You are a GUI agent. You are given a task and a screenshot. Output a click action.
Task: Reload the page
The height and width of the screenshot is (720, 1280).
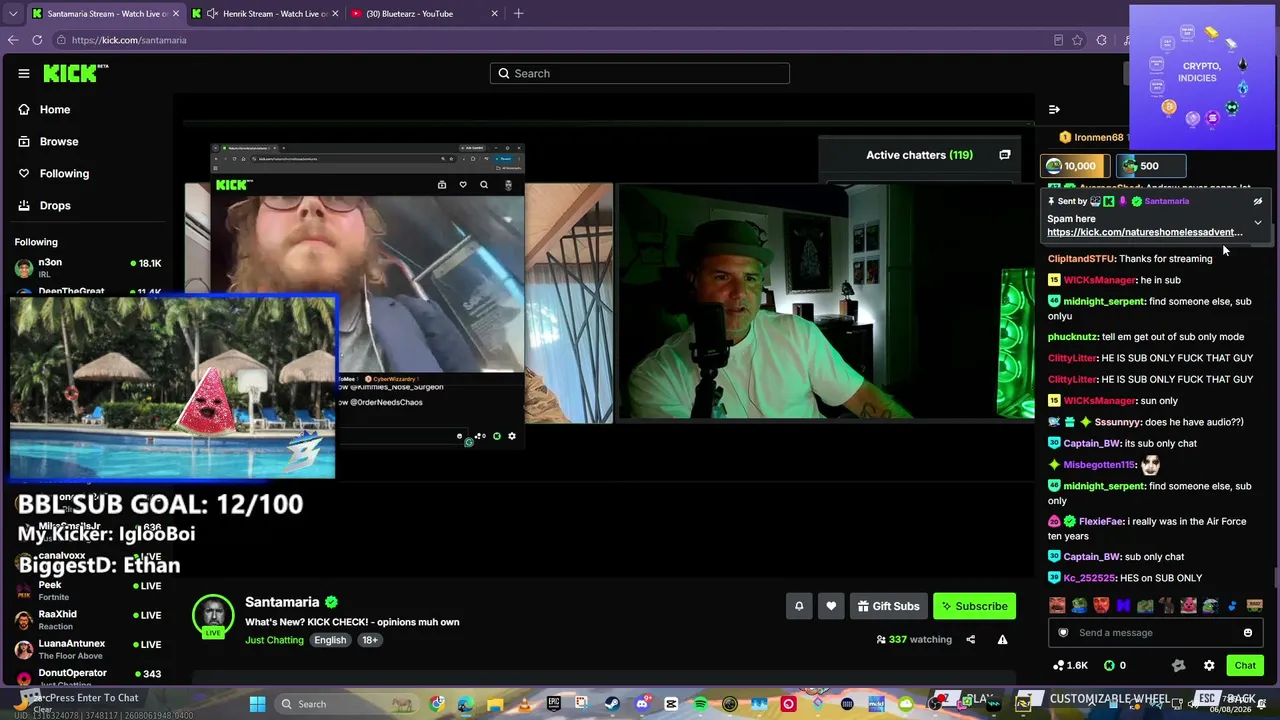point(37,40)
